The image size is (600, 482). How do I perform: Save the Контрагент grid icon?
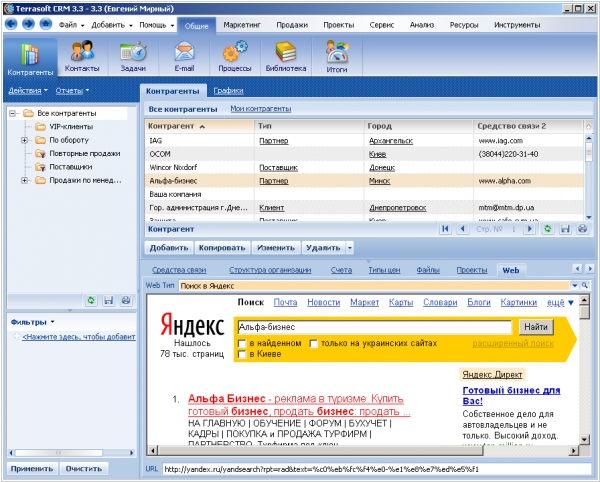coord(565,229)
